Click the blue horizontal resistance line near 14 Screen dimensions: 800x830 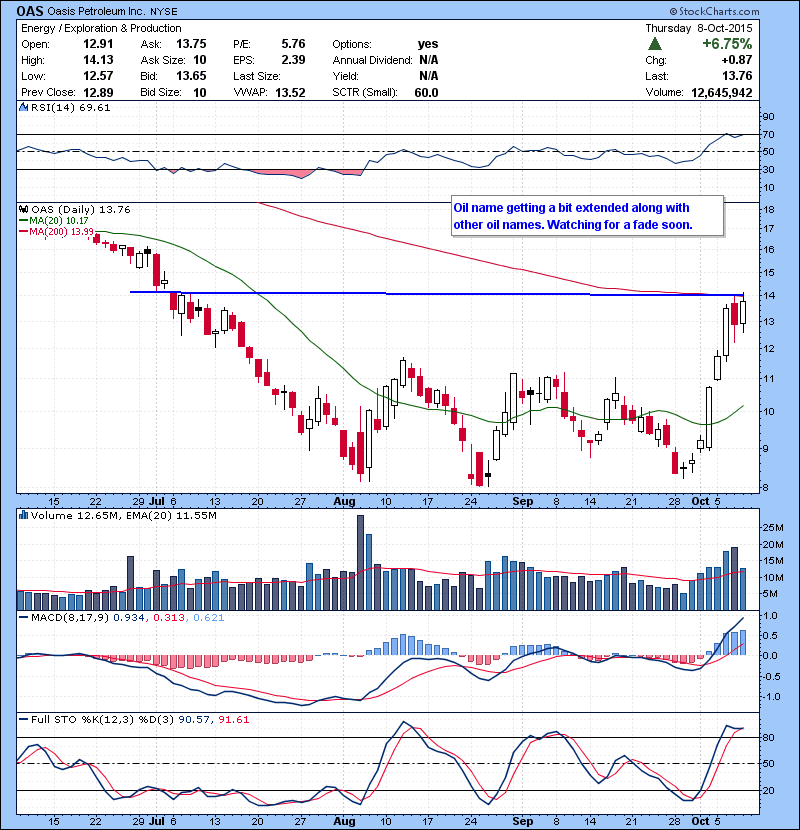point(437,293)
